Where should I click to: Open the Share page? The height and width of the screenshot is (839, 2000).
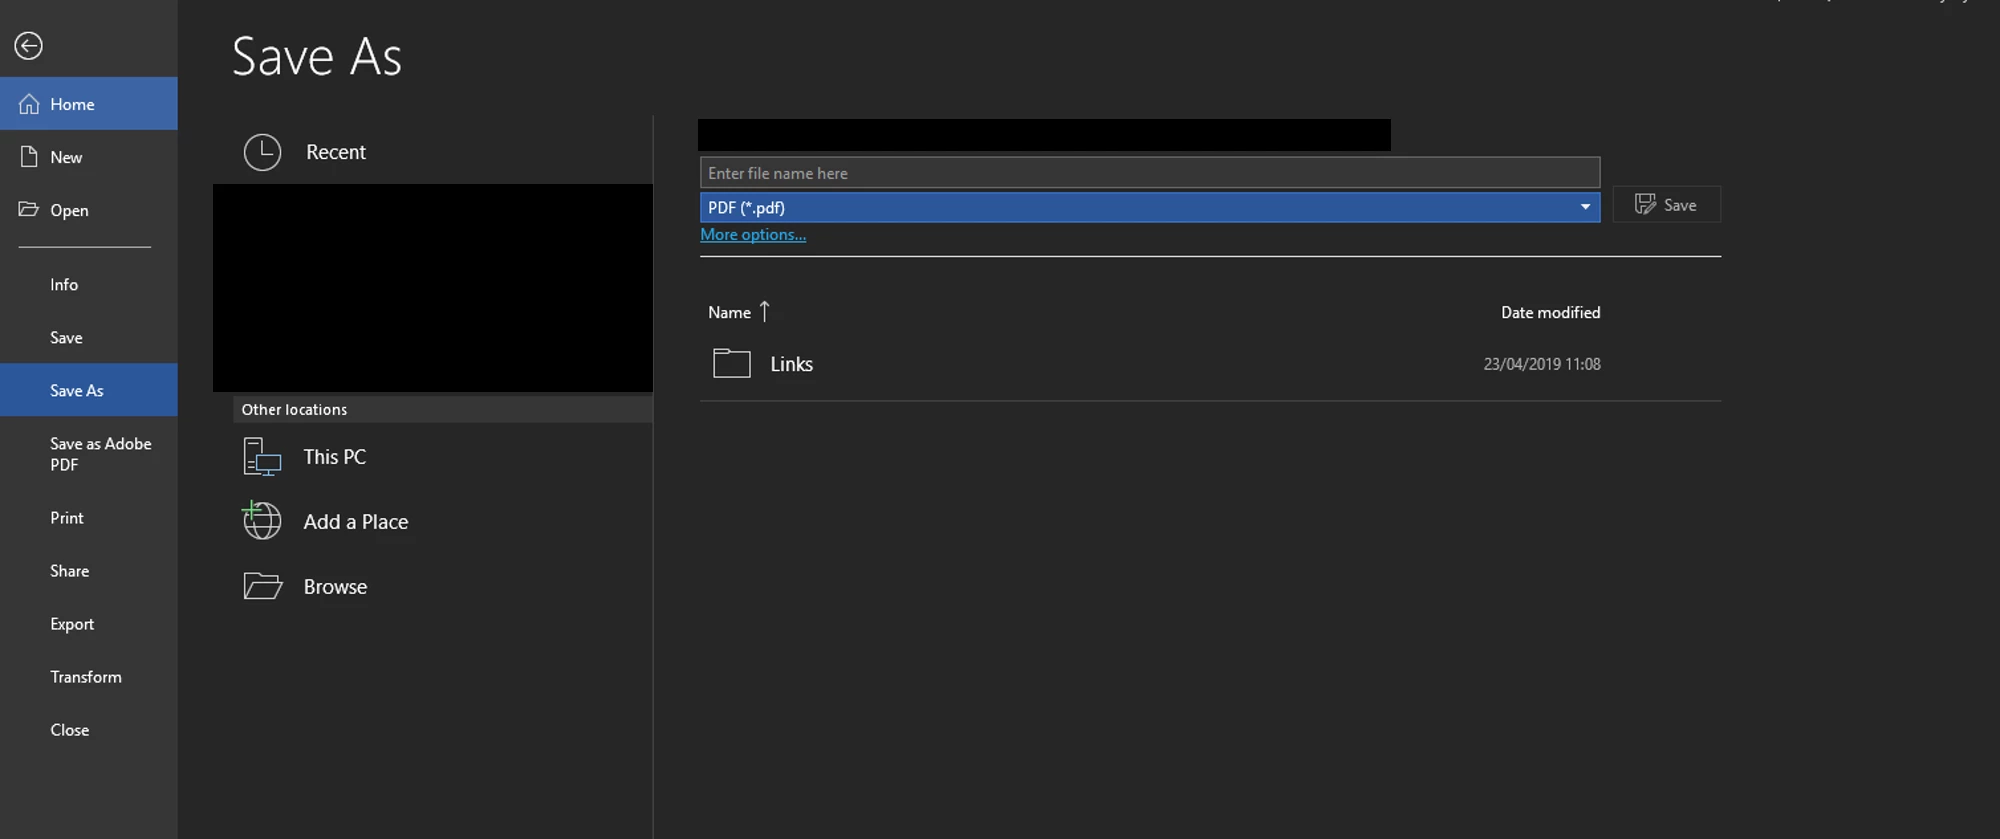pos(89,571)
